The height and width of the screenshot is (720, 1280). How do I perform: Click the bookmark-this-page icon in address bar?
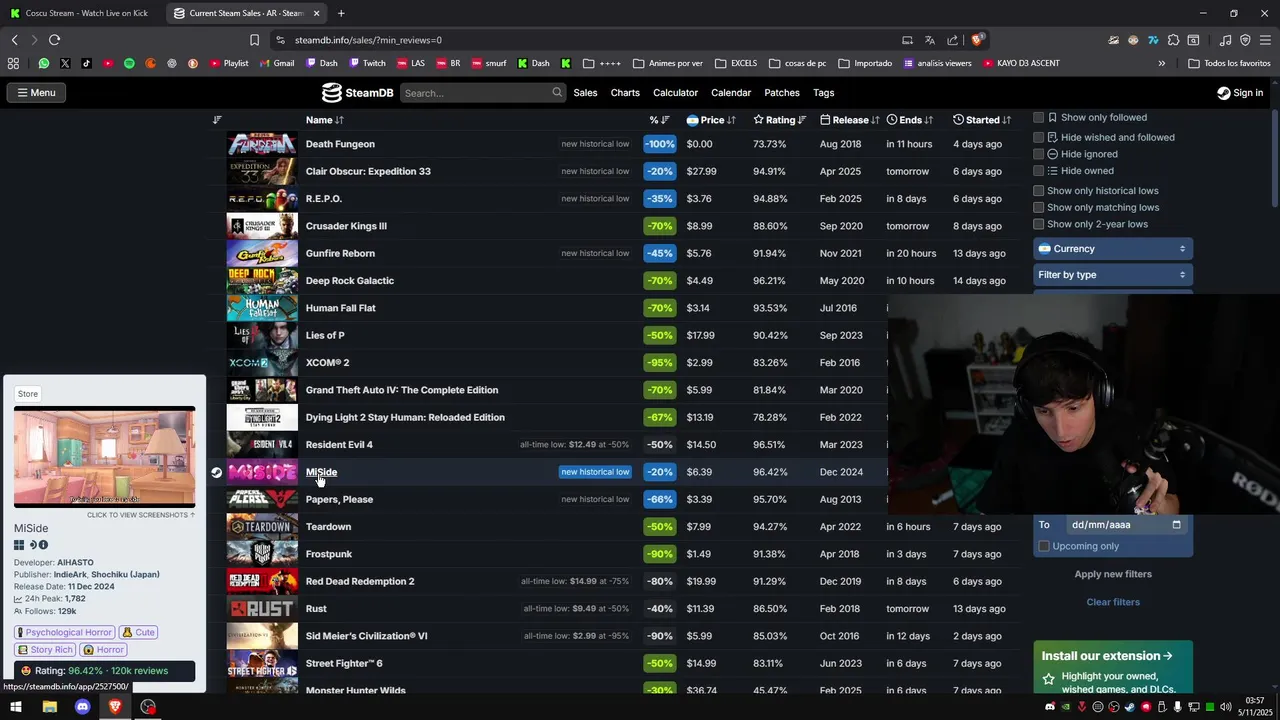click(254, 40)
